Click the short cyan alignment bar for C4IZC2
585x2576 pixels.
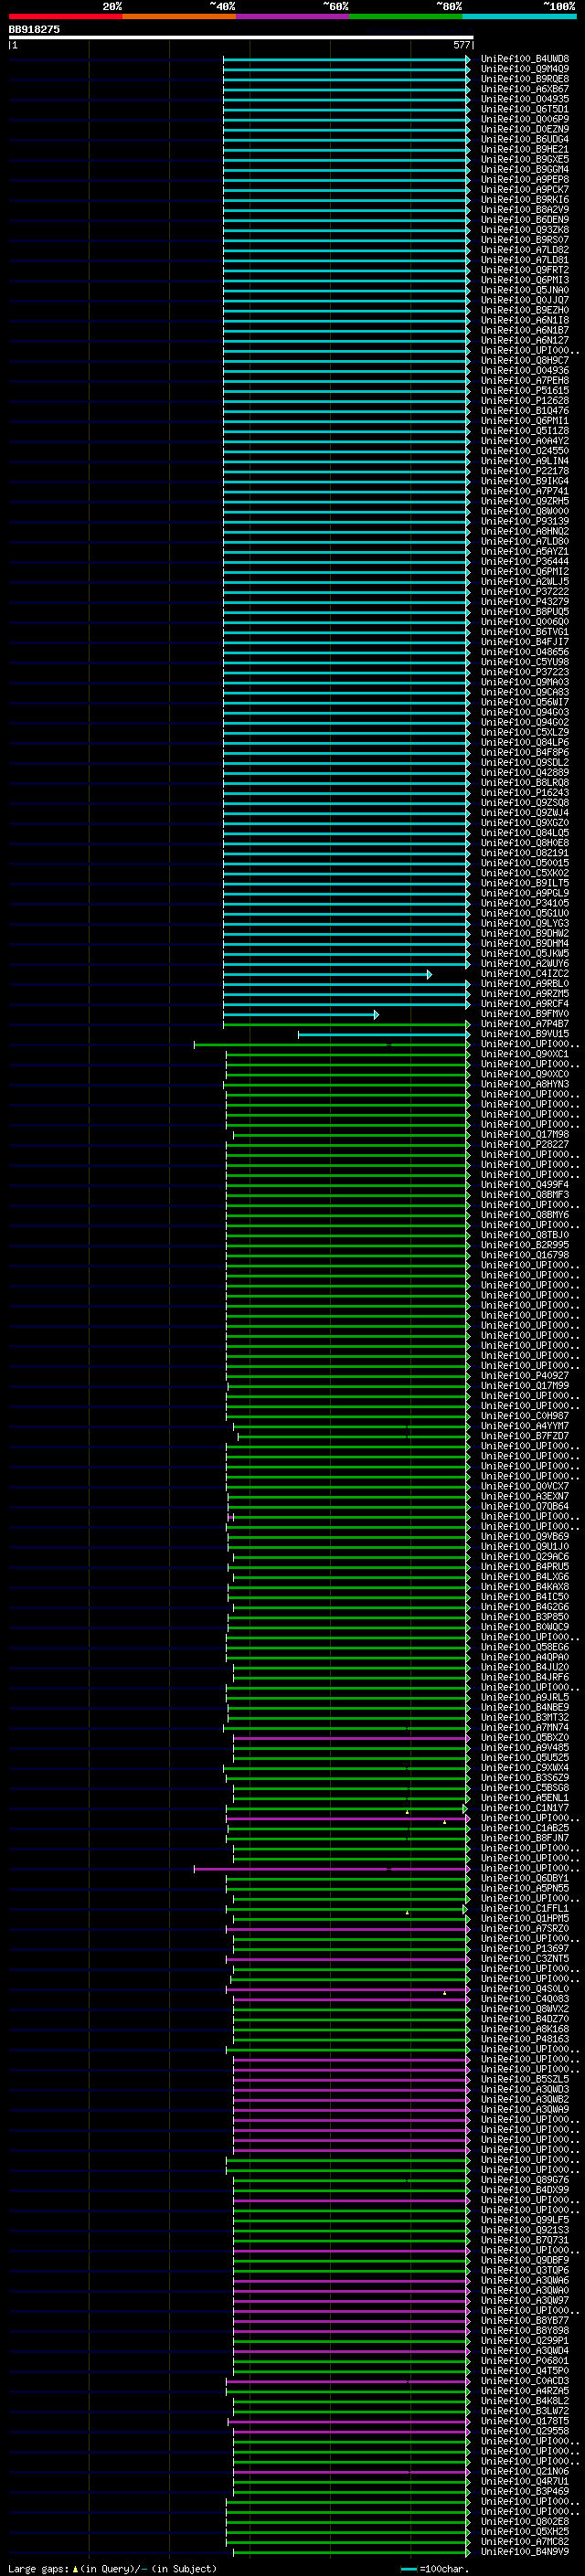(x=327, y=974)
